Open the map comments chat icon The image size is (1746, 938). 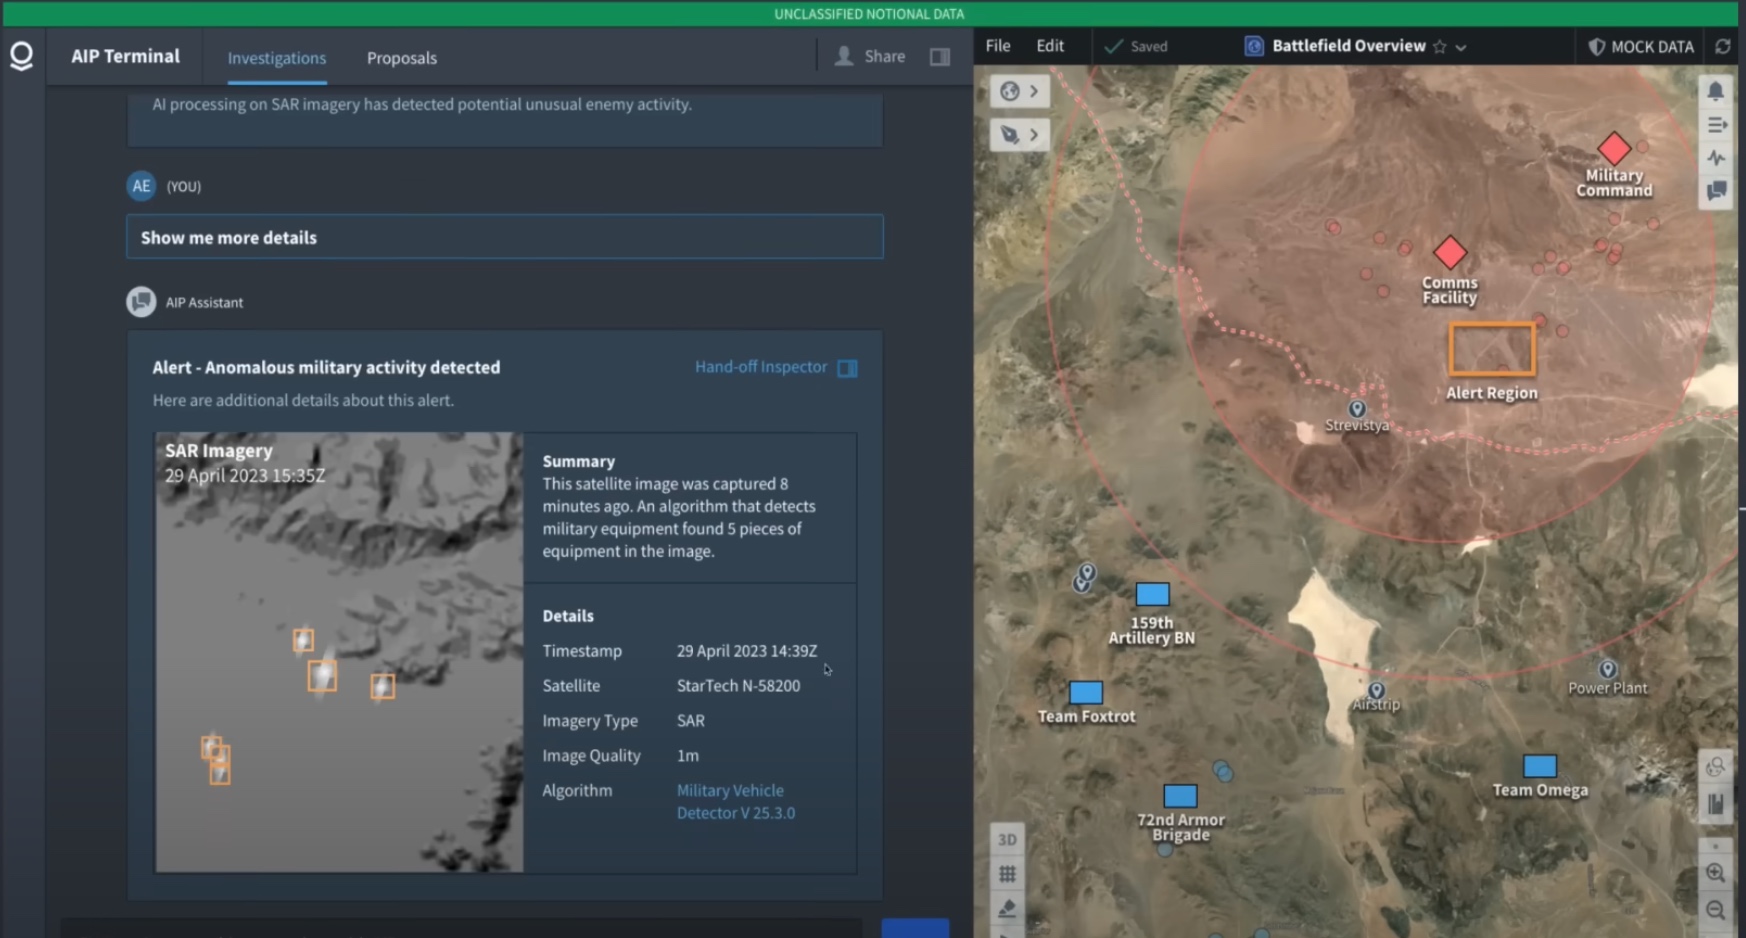coord(1716,191)
